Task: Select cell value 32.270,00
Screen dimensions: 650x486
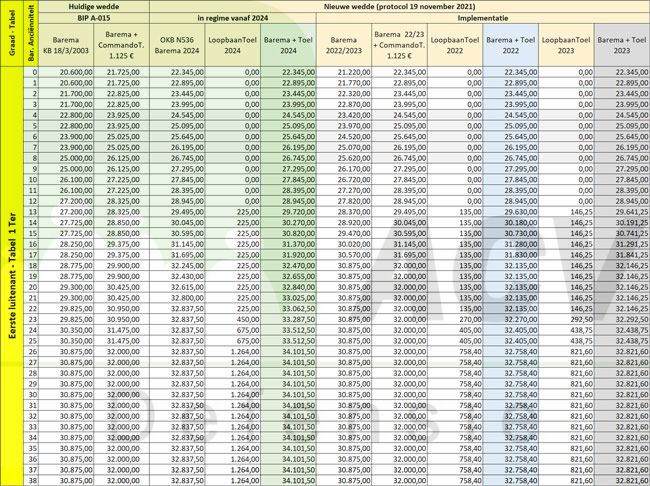Action: coord(521,320)
